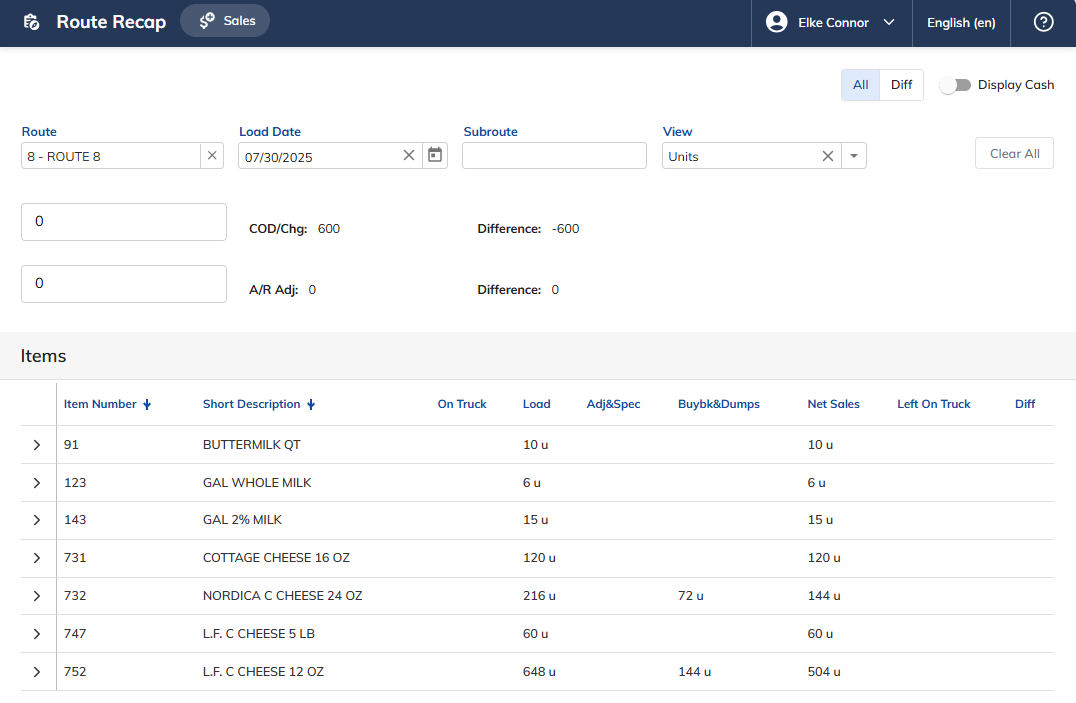The height and width of the screenshot is (703, 1076).
Task: Open the Load Date calendar picker icon
Action: (x=435, y=155)
